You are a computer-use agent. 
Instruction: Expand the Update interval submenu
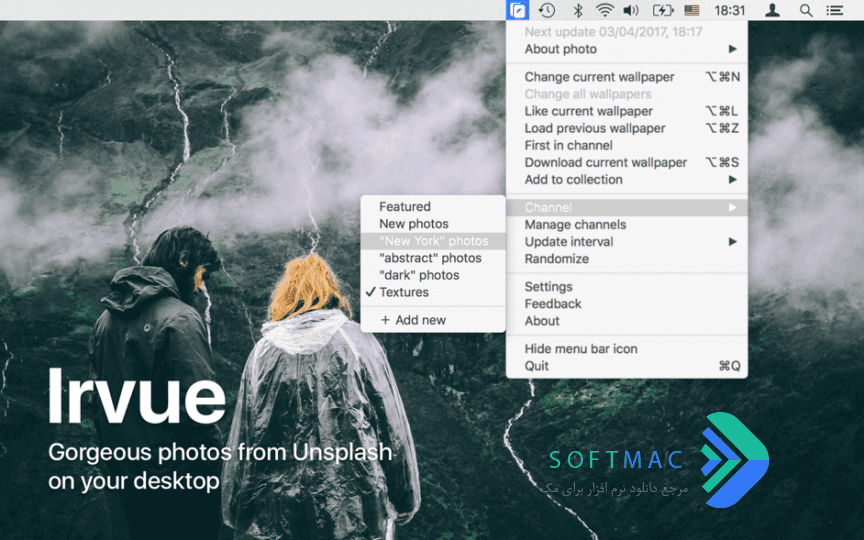point(627,241)
